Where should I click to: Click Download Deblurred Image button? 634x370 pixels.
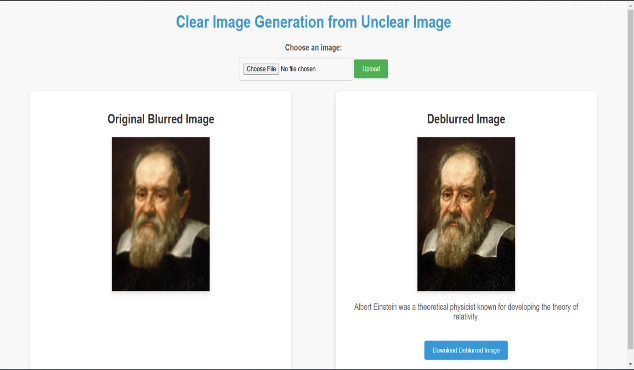coord(466,350)
